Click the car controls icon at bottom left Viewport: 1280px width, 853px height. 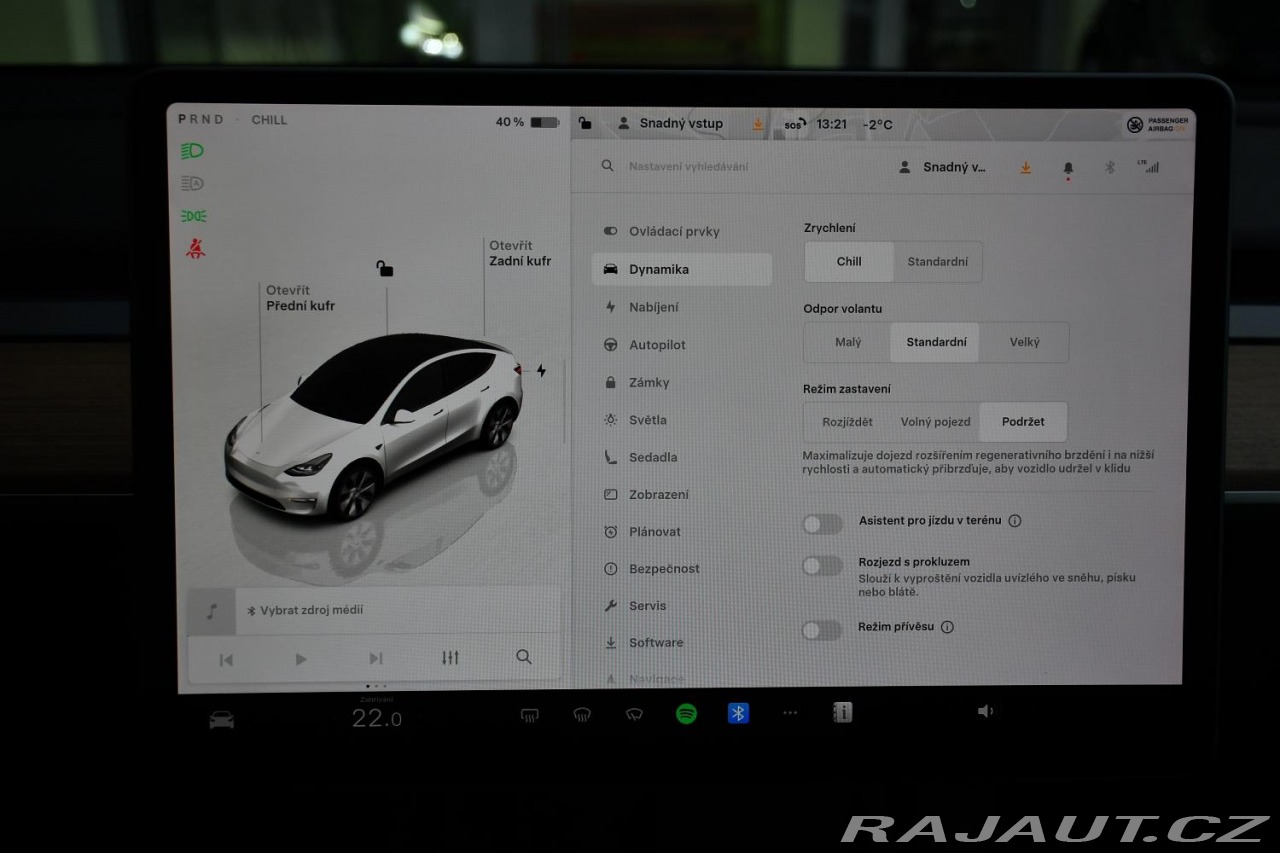click(221, 720)
